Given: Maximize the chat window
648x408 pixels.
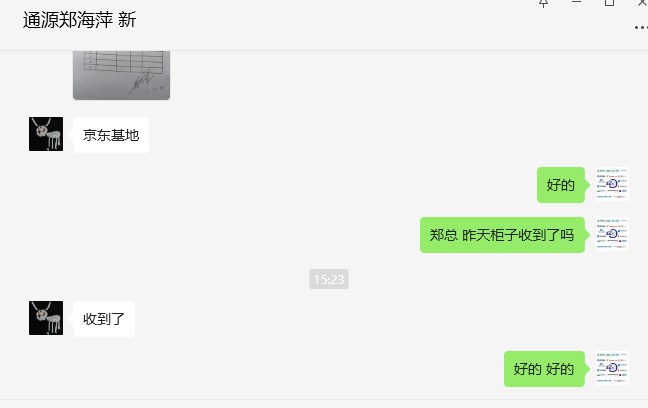Looking at the screenshot, I should 609,3.
